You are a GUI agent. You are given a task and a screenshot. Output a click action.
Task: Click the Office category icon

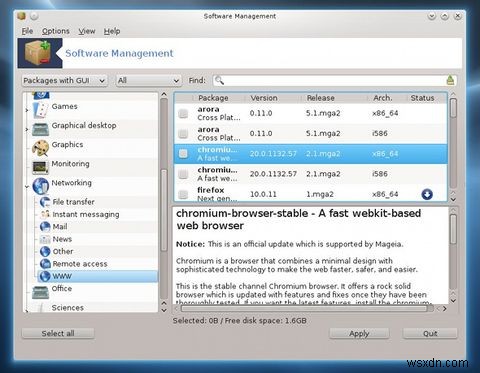pyautogui.click(x=40, y=292)
